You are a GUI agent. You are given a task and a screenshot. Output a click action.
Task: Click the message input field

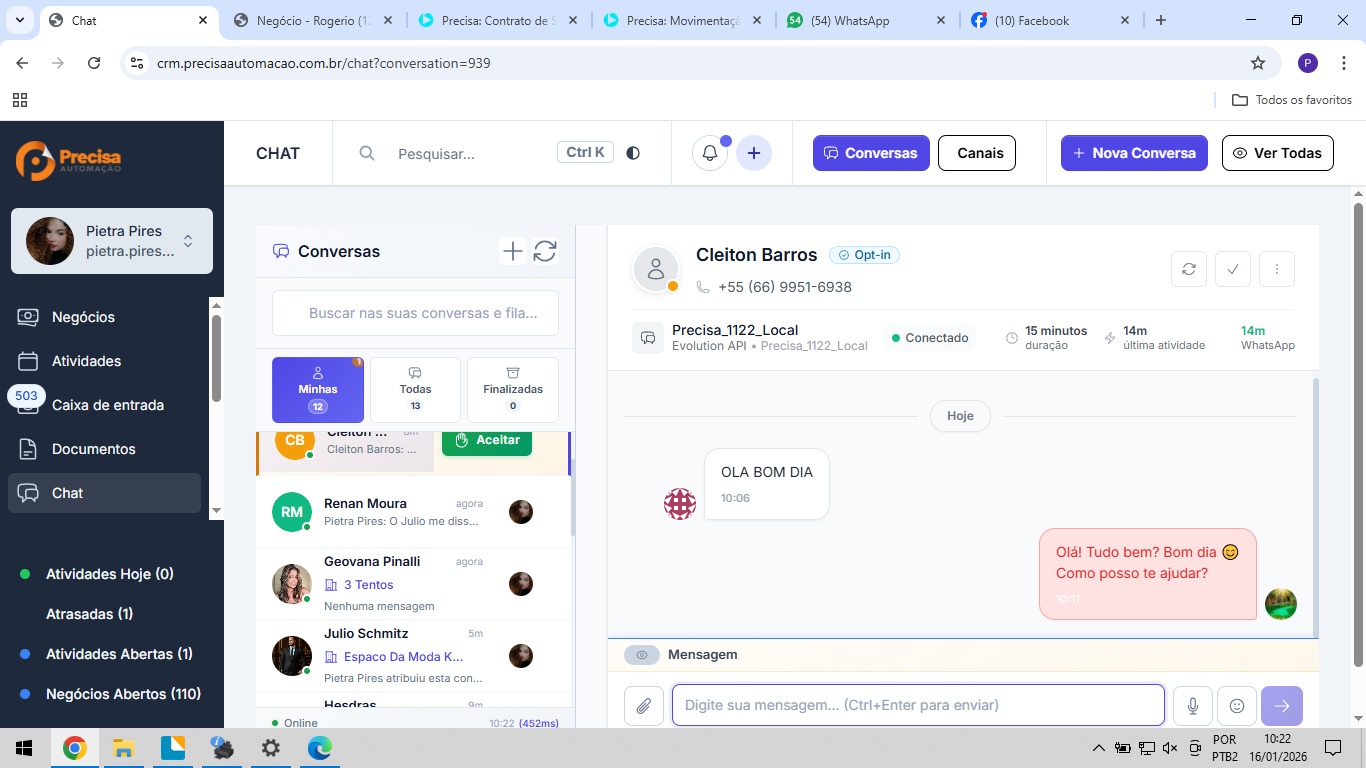(917, 705)
